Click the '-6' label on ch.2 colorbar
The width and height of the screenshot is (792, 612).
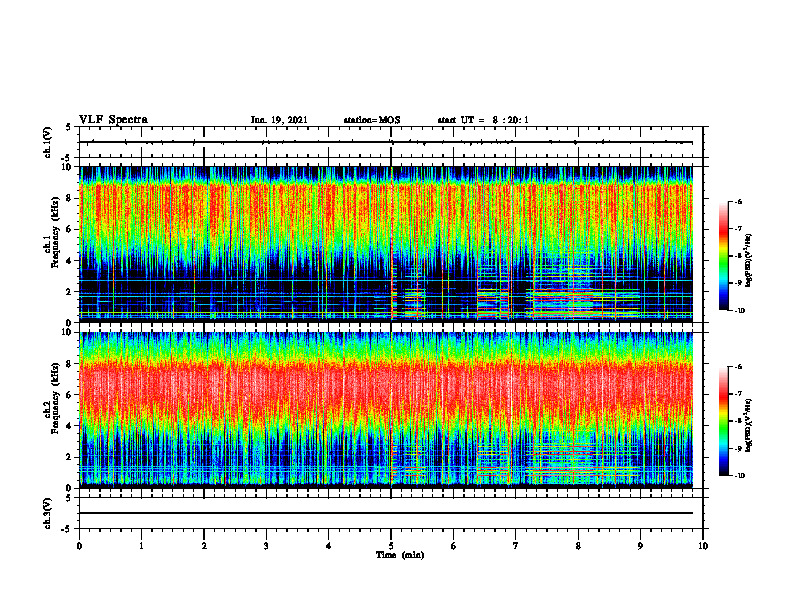point(738,367)
